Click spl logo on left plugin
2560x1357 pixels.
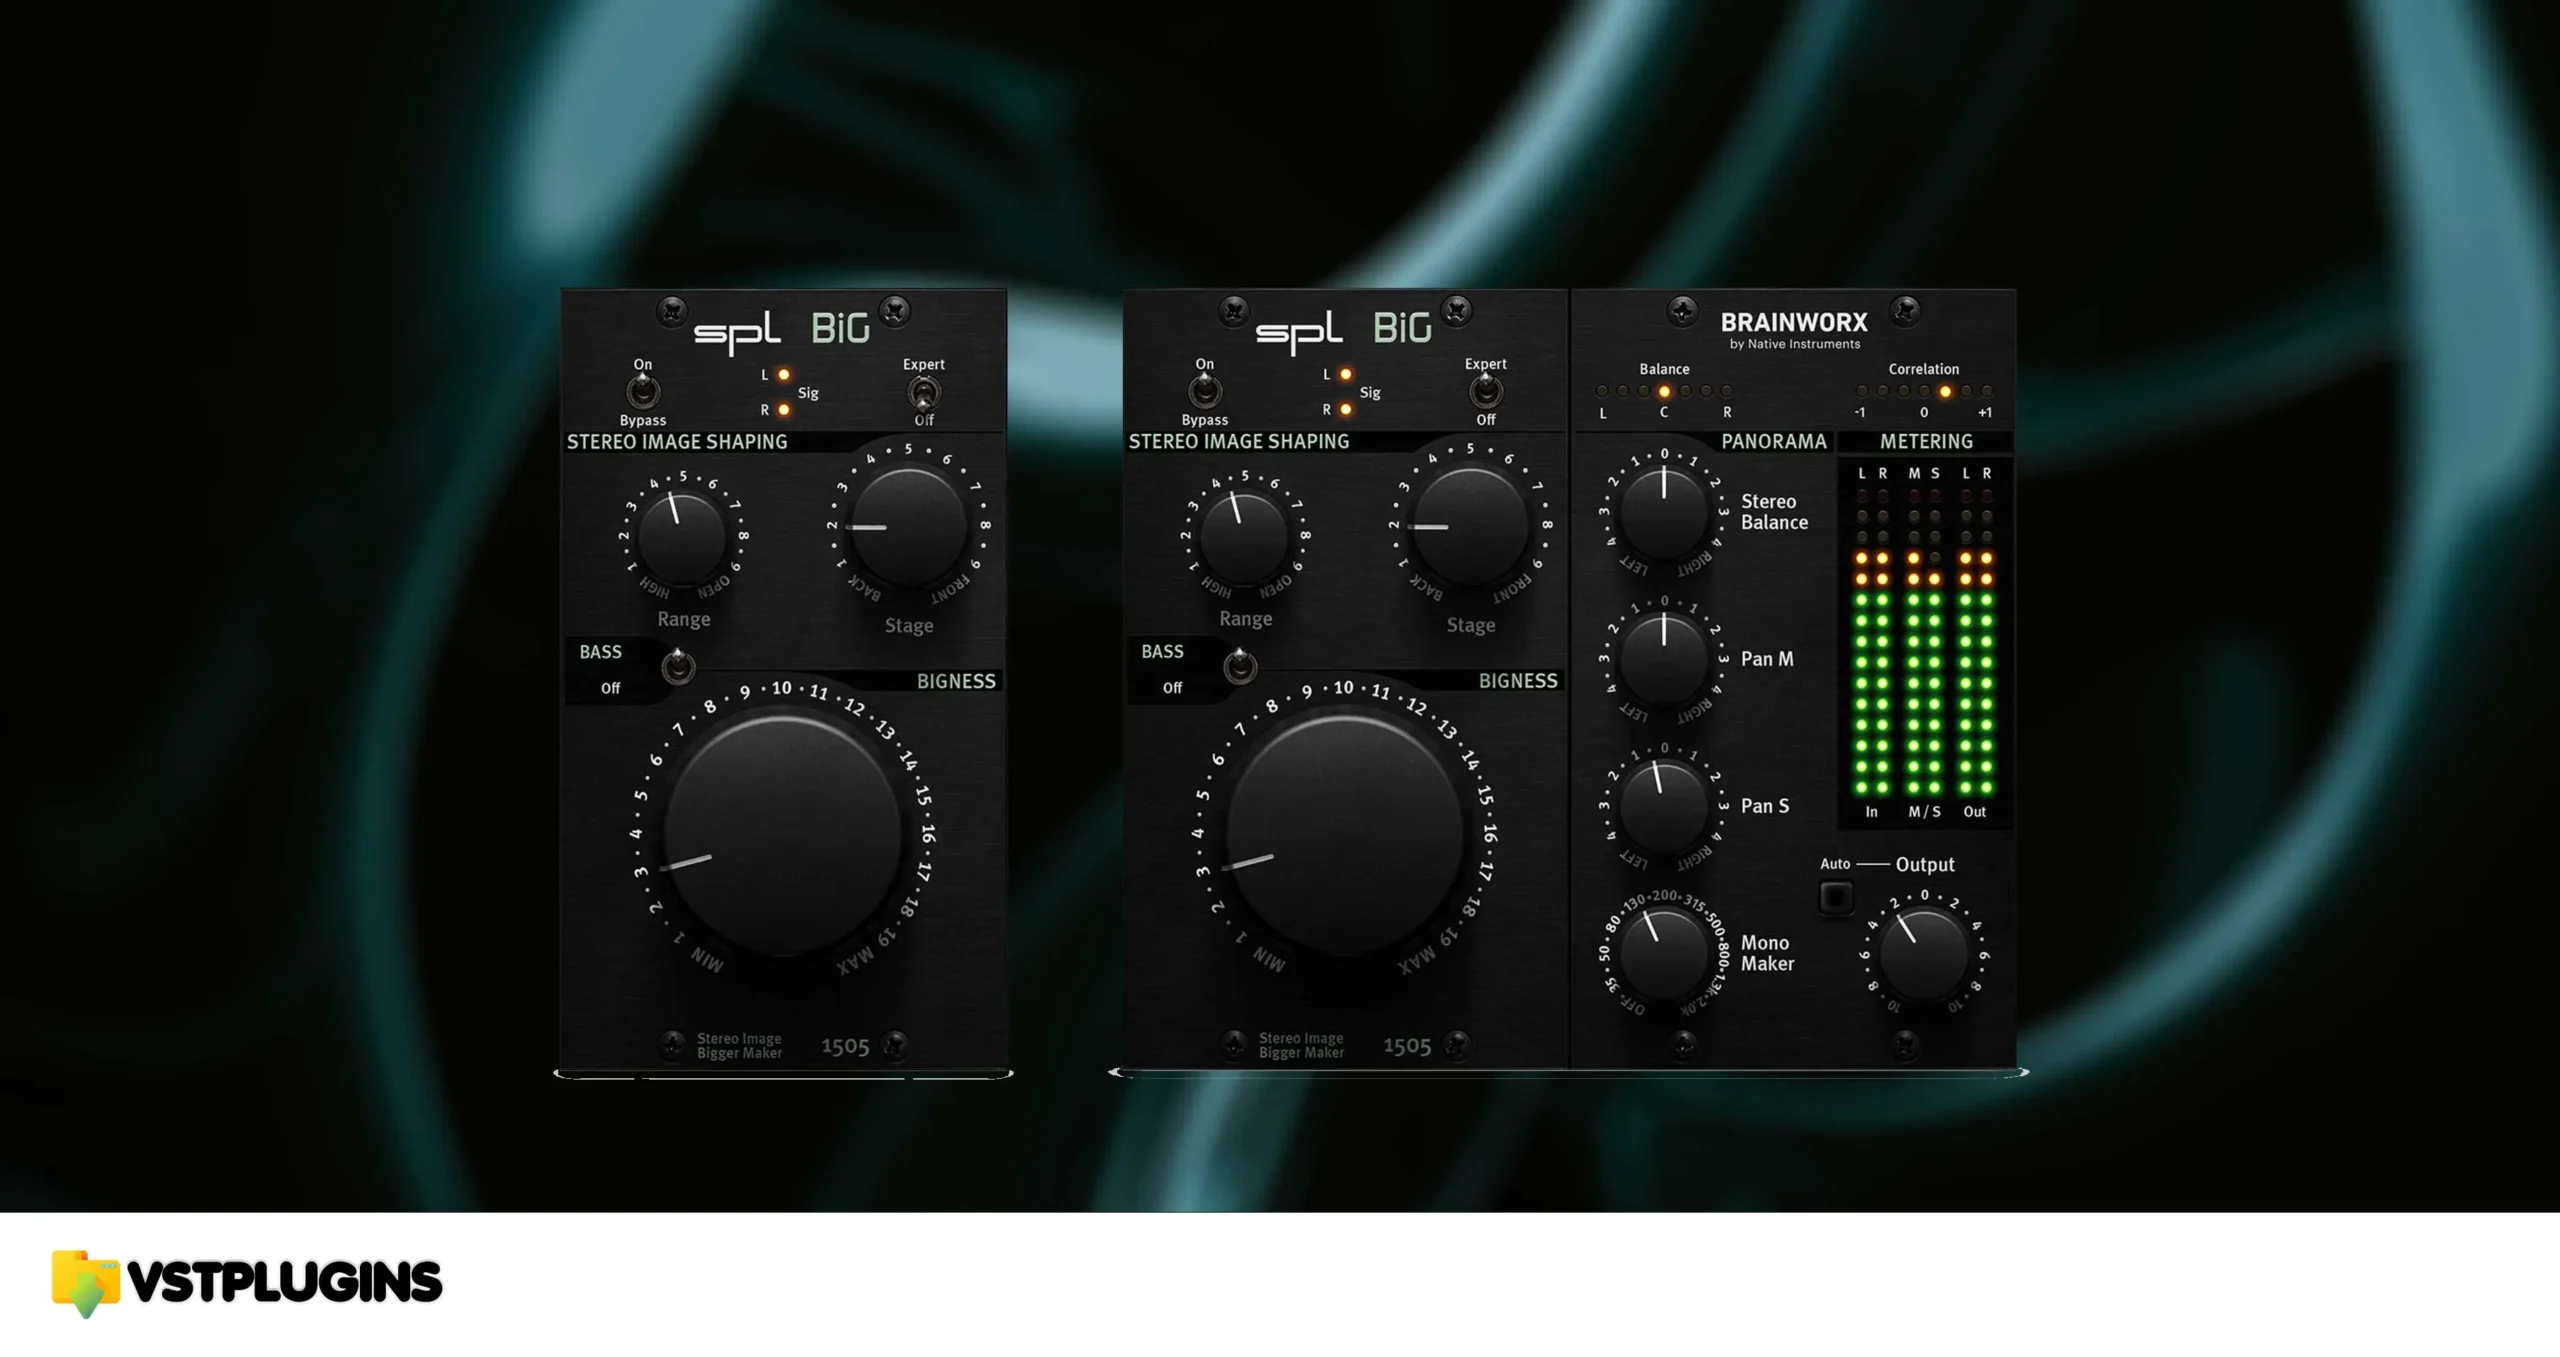point(737,331)
